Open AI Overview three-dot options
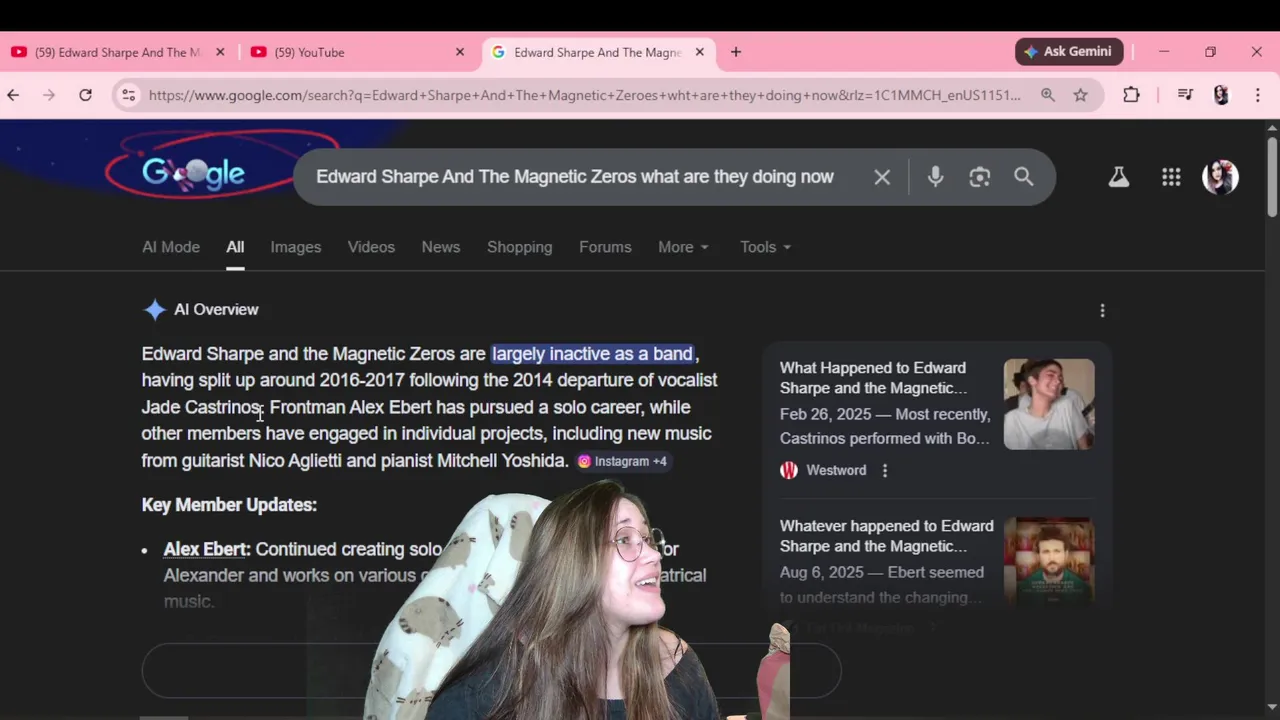 1102,311
